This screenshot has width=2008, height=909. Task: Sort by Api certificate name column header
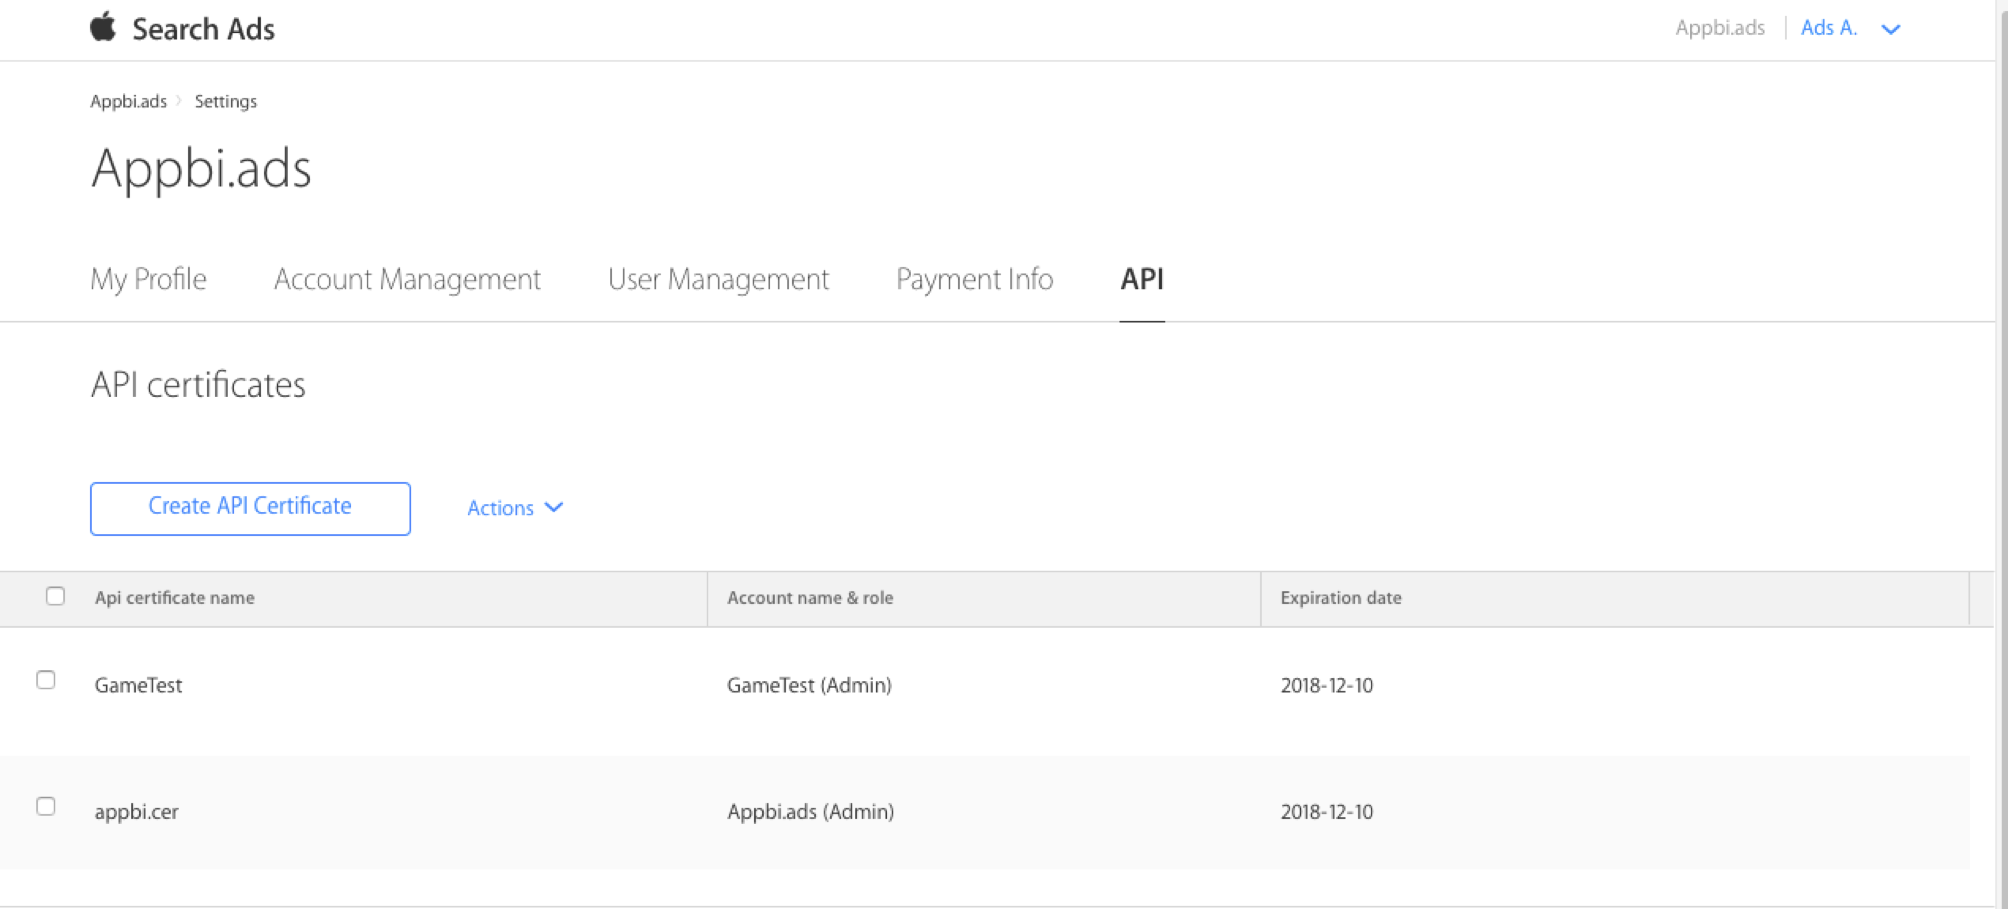pyautogui.click(x=175, y=598)
